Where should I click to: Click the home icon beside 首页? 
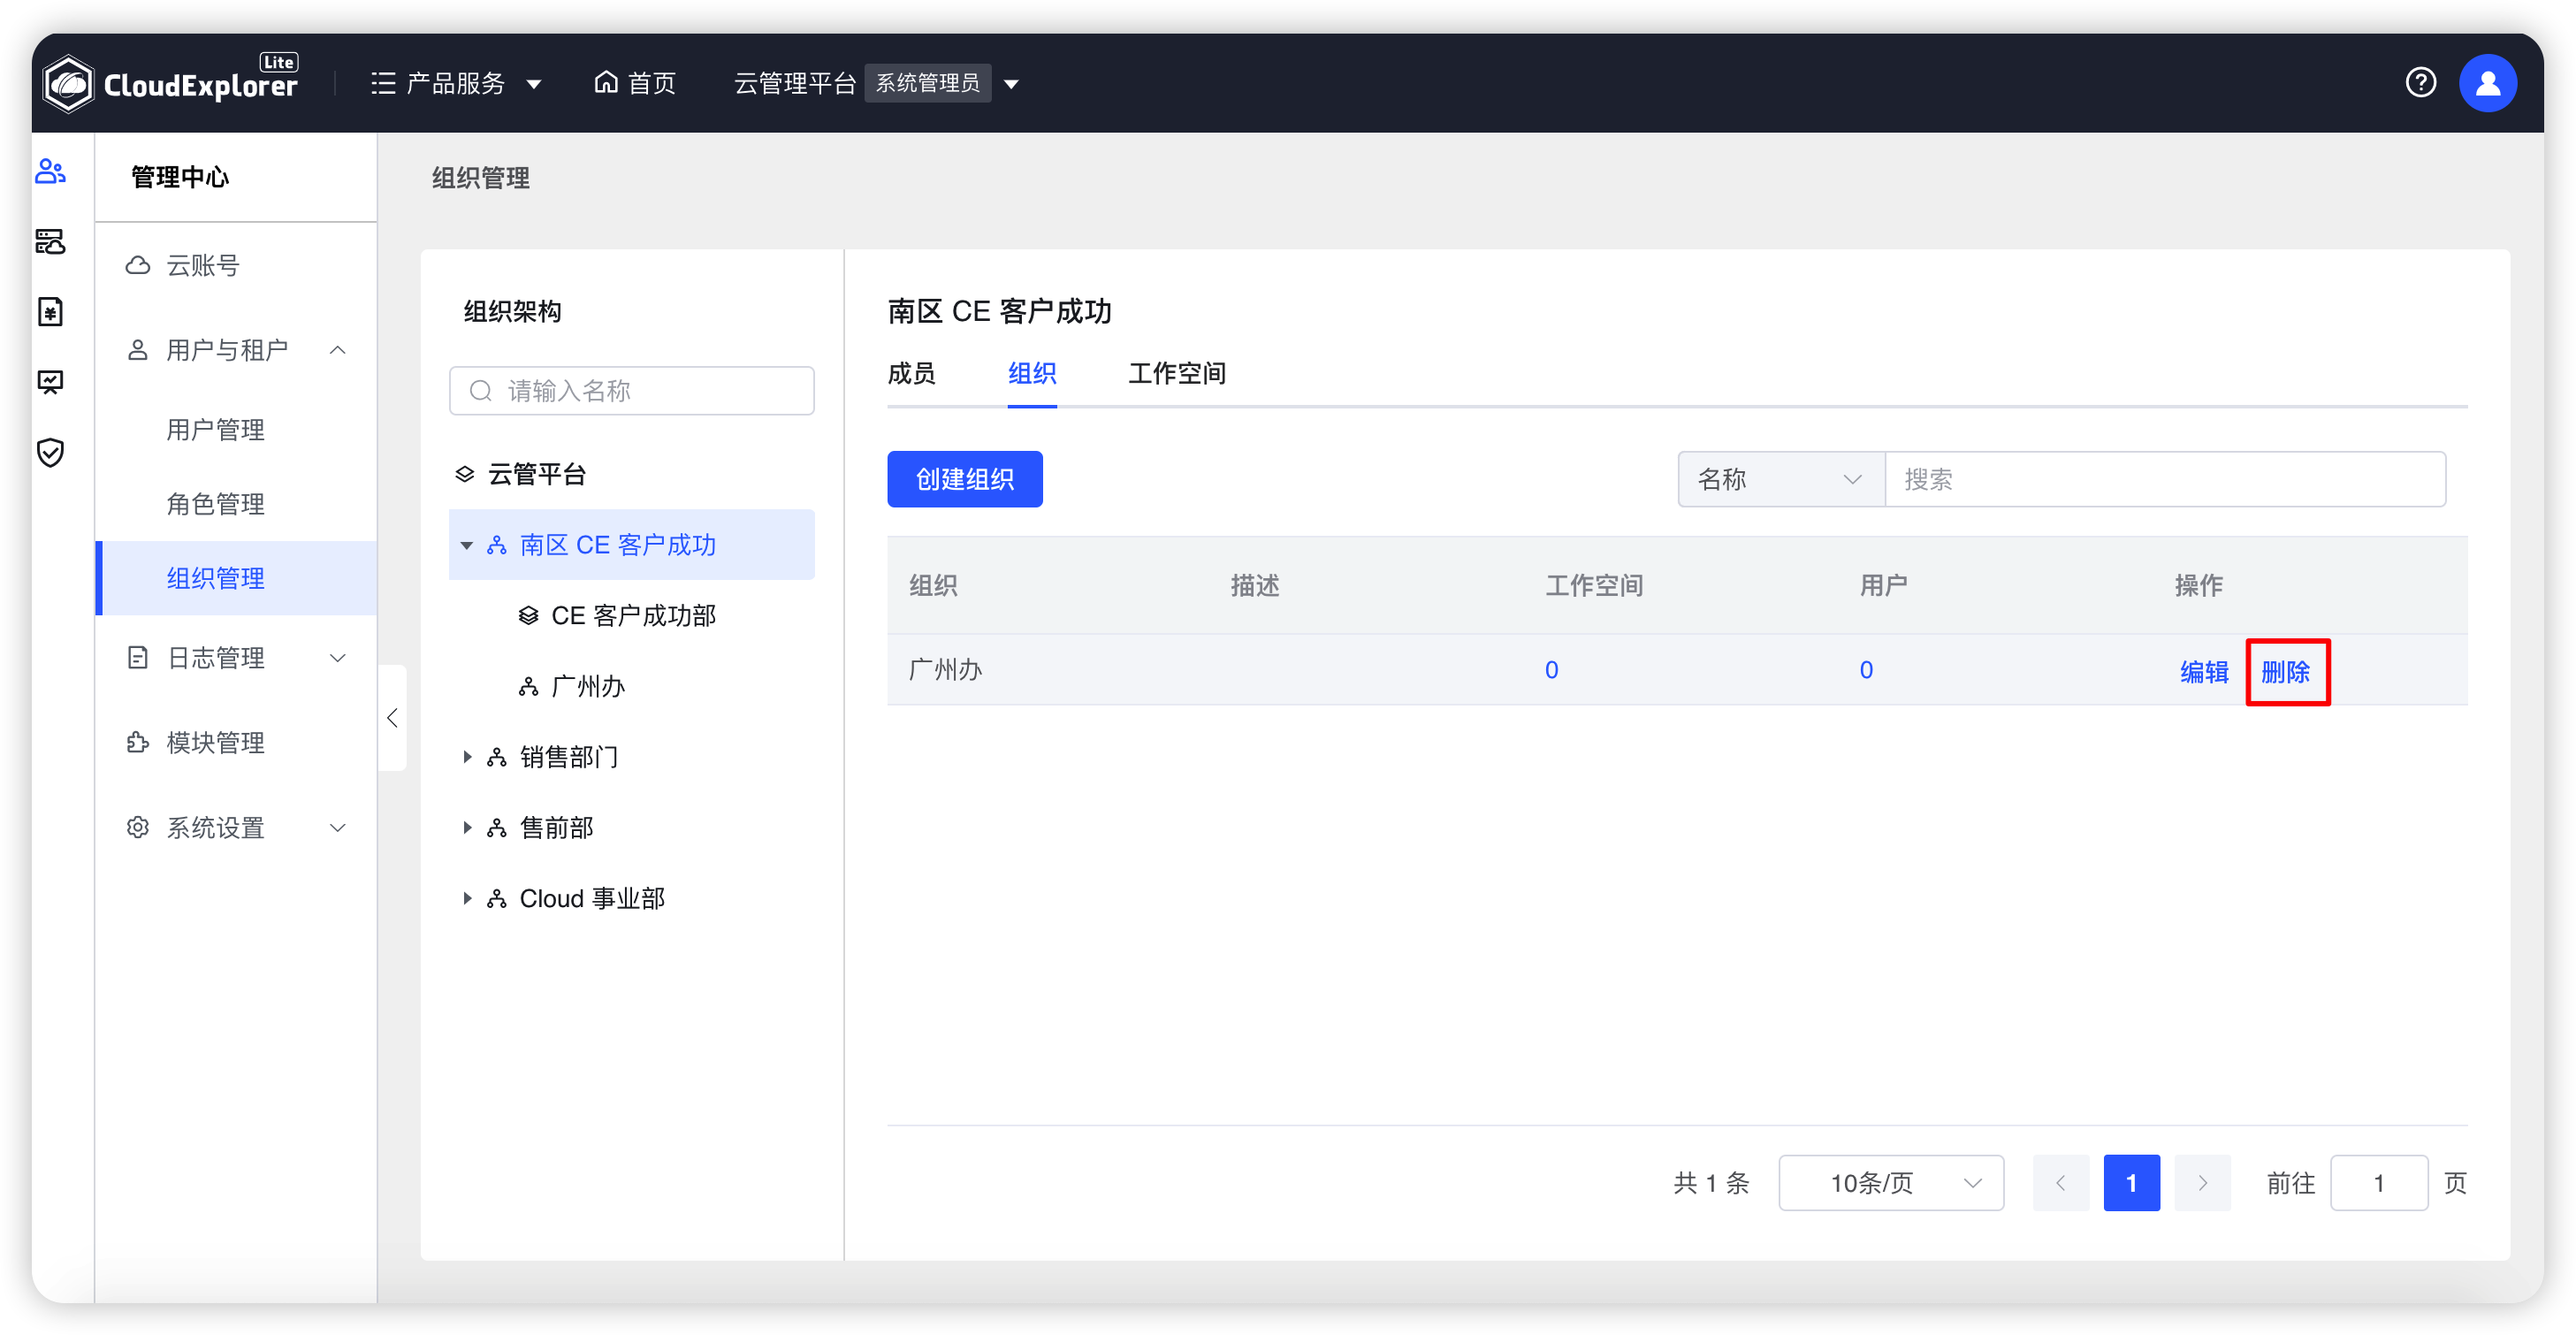coord(606,82)
